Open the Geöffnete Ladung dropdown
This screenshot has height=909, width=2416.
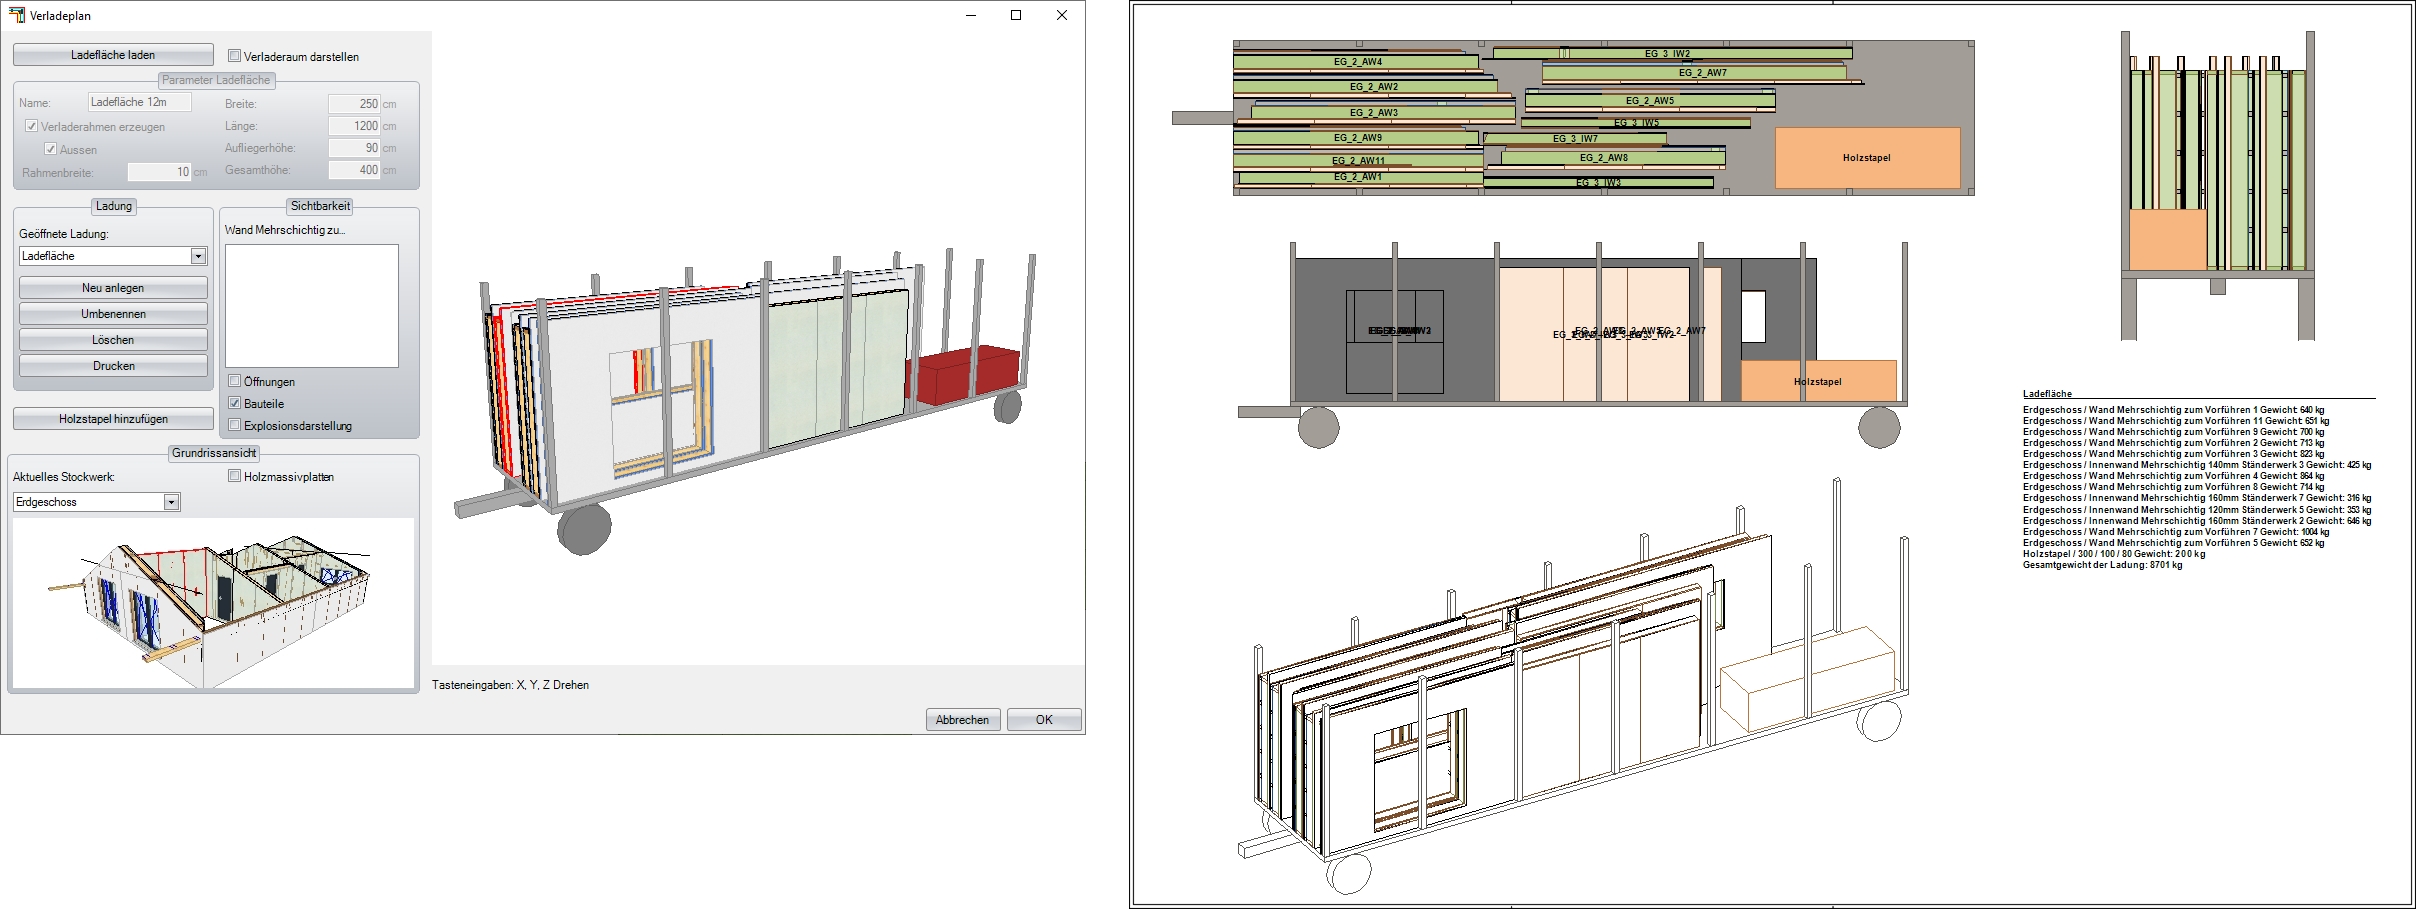(x=198, y=256)
